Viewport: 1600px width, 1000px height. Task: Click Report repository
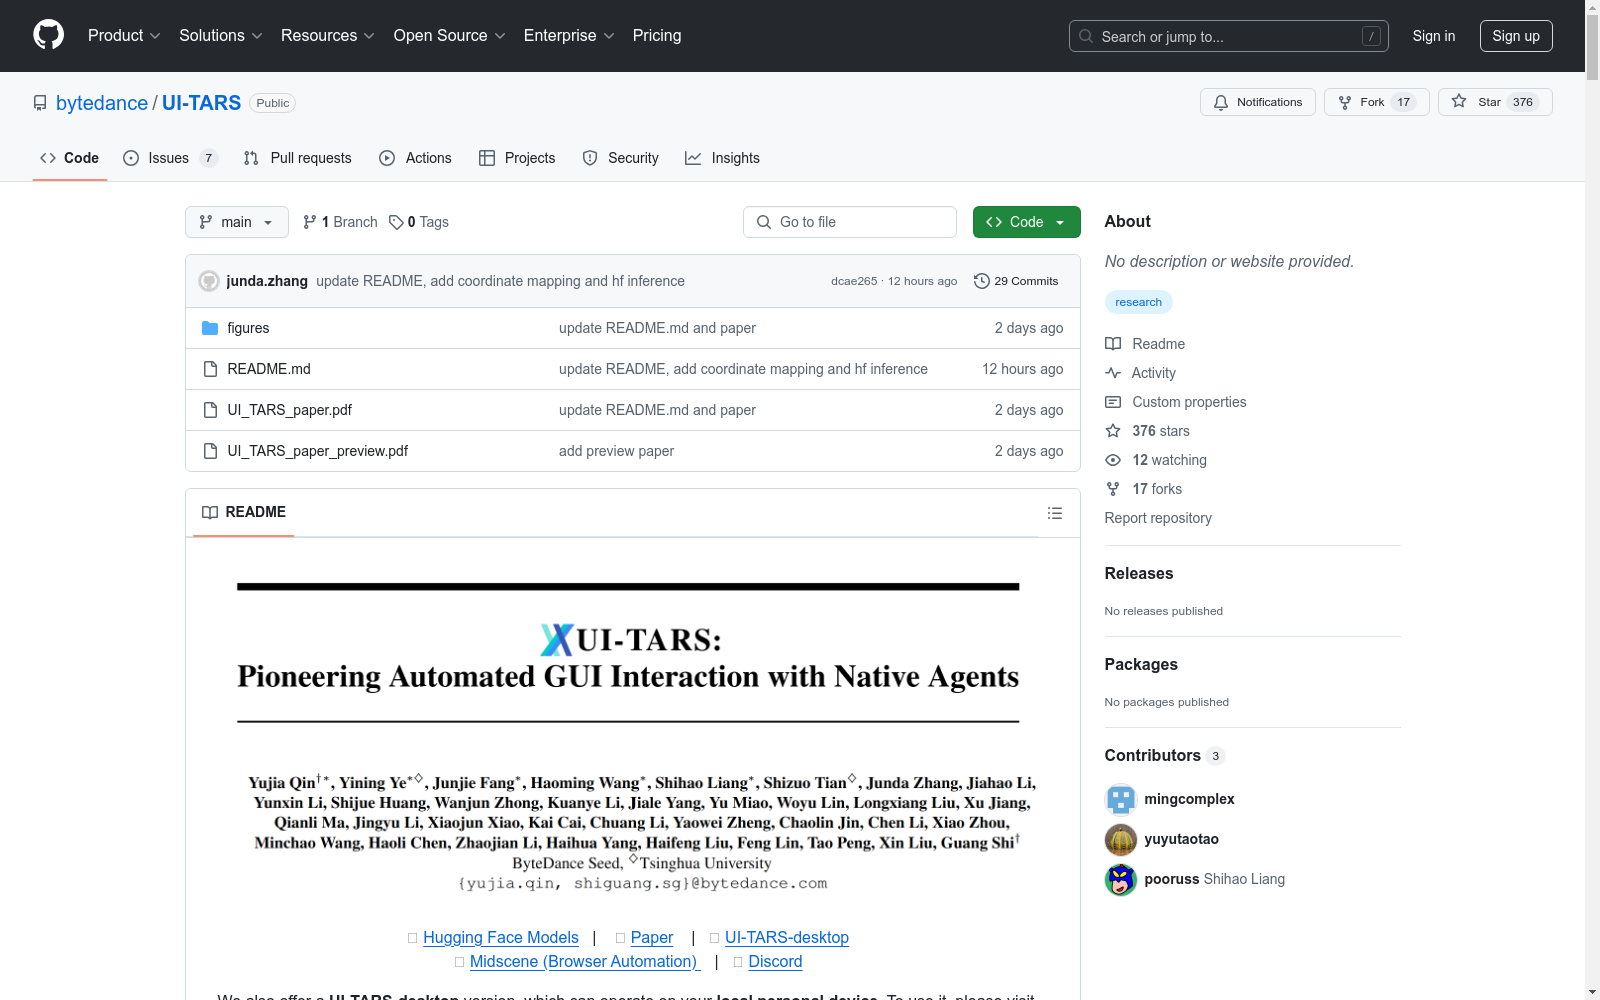tap(1158, 518)
